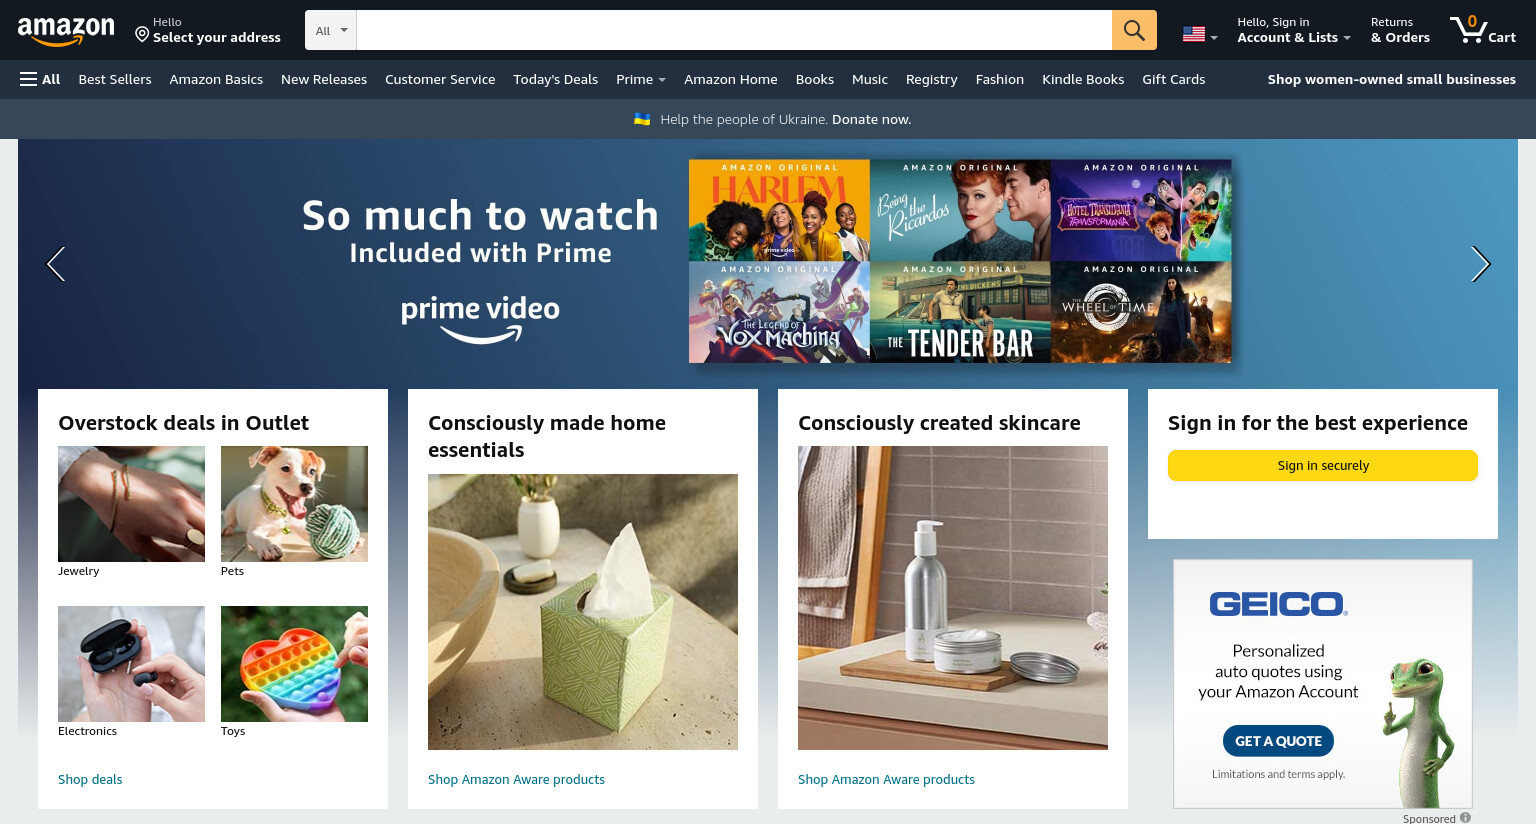1536x824 pixels.
Task: Open Being the Ricardos thumbnail
Action: 960,210
